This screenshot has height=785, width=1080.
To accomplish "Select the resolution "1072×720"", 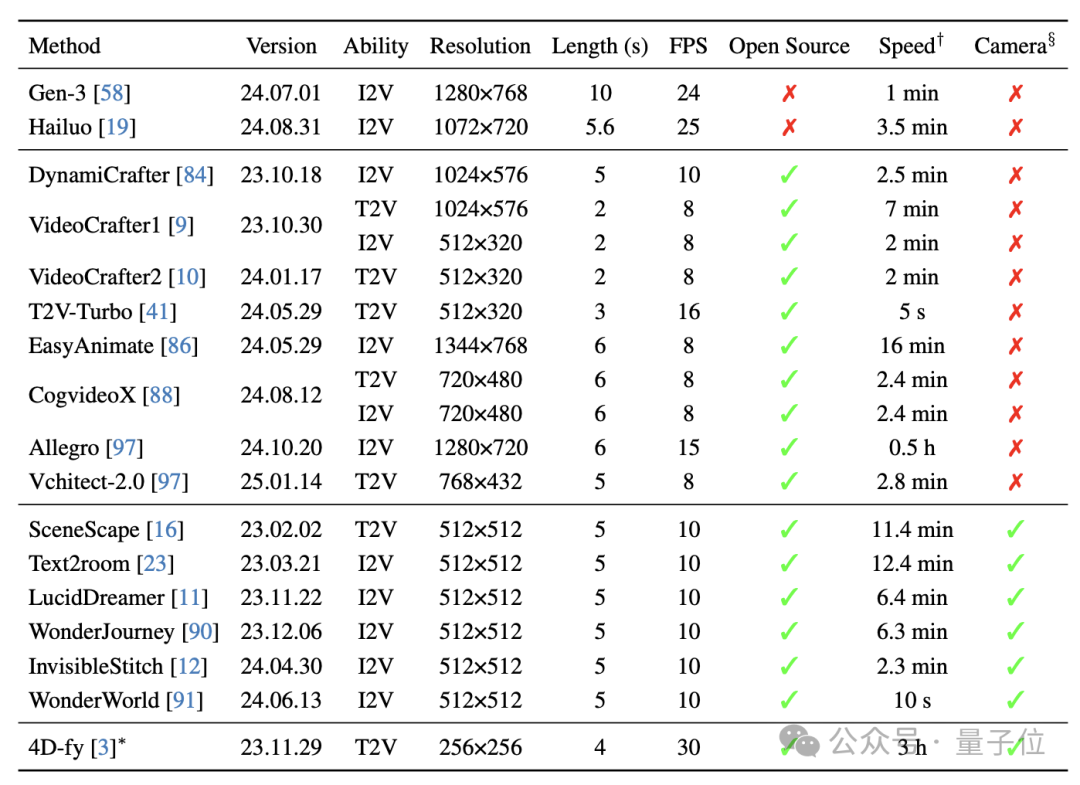I will (x=480, y=127).
